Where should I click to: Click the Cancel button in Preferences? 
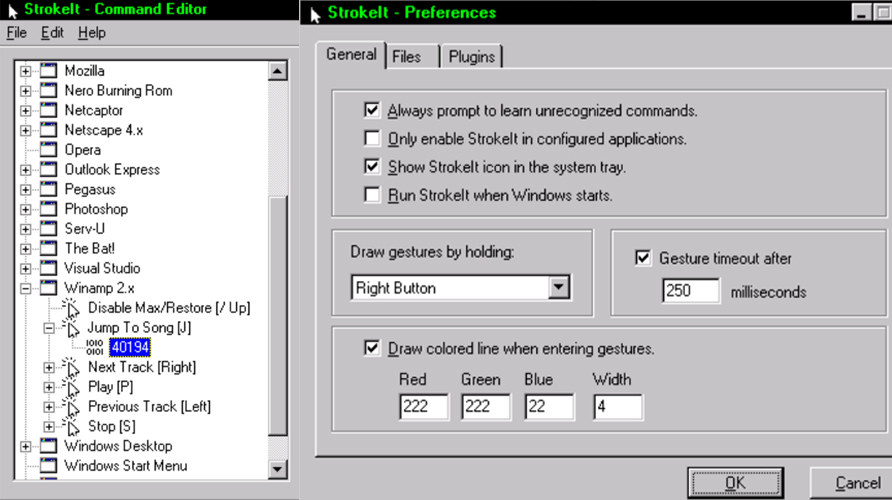point(851,483)
